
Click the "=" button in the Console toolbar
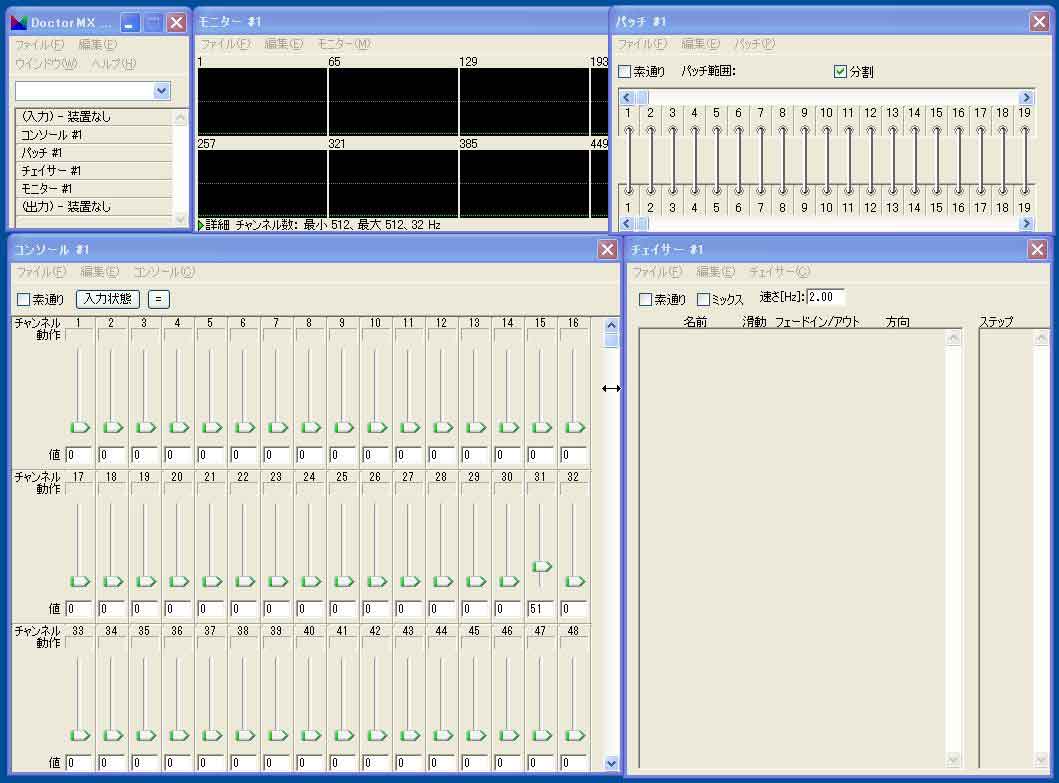159,299
